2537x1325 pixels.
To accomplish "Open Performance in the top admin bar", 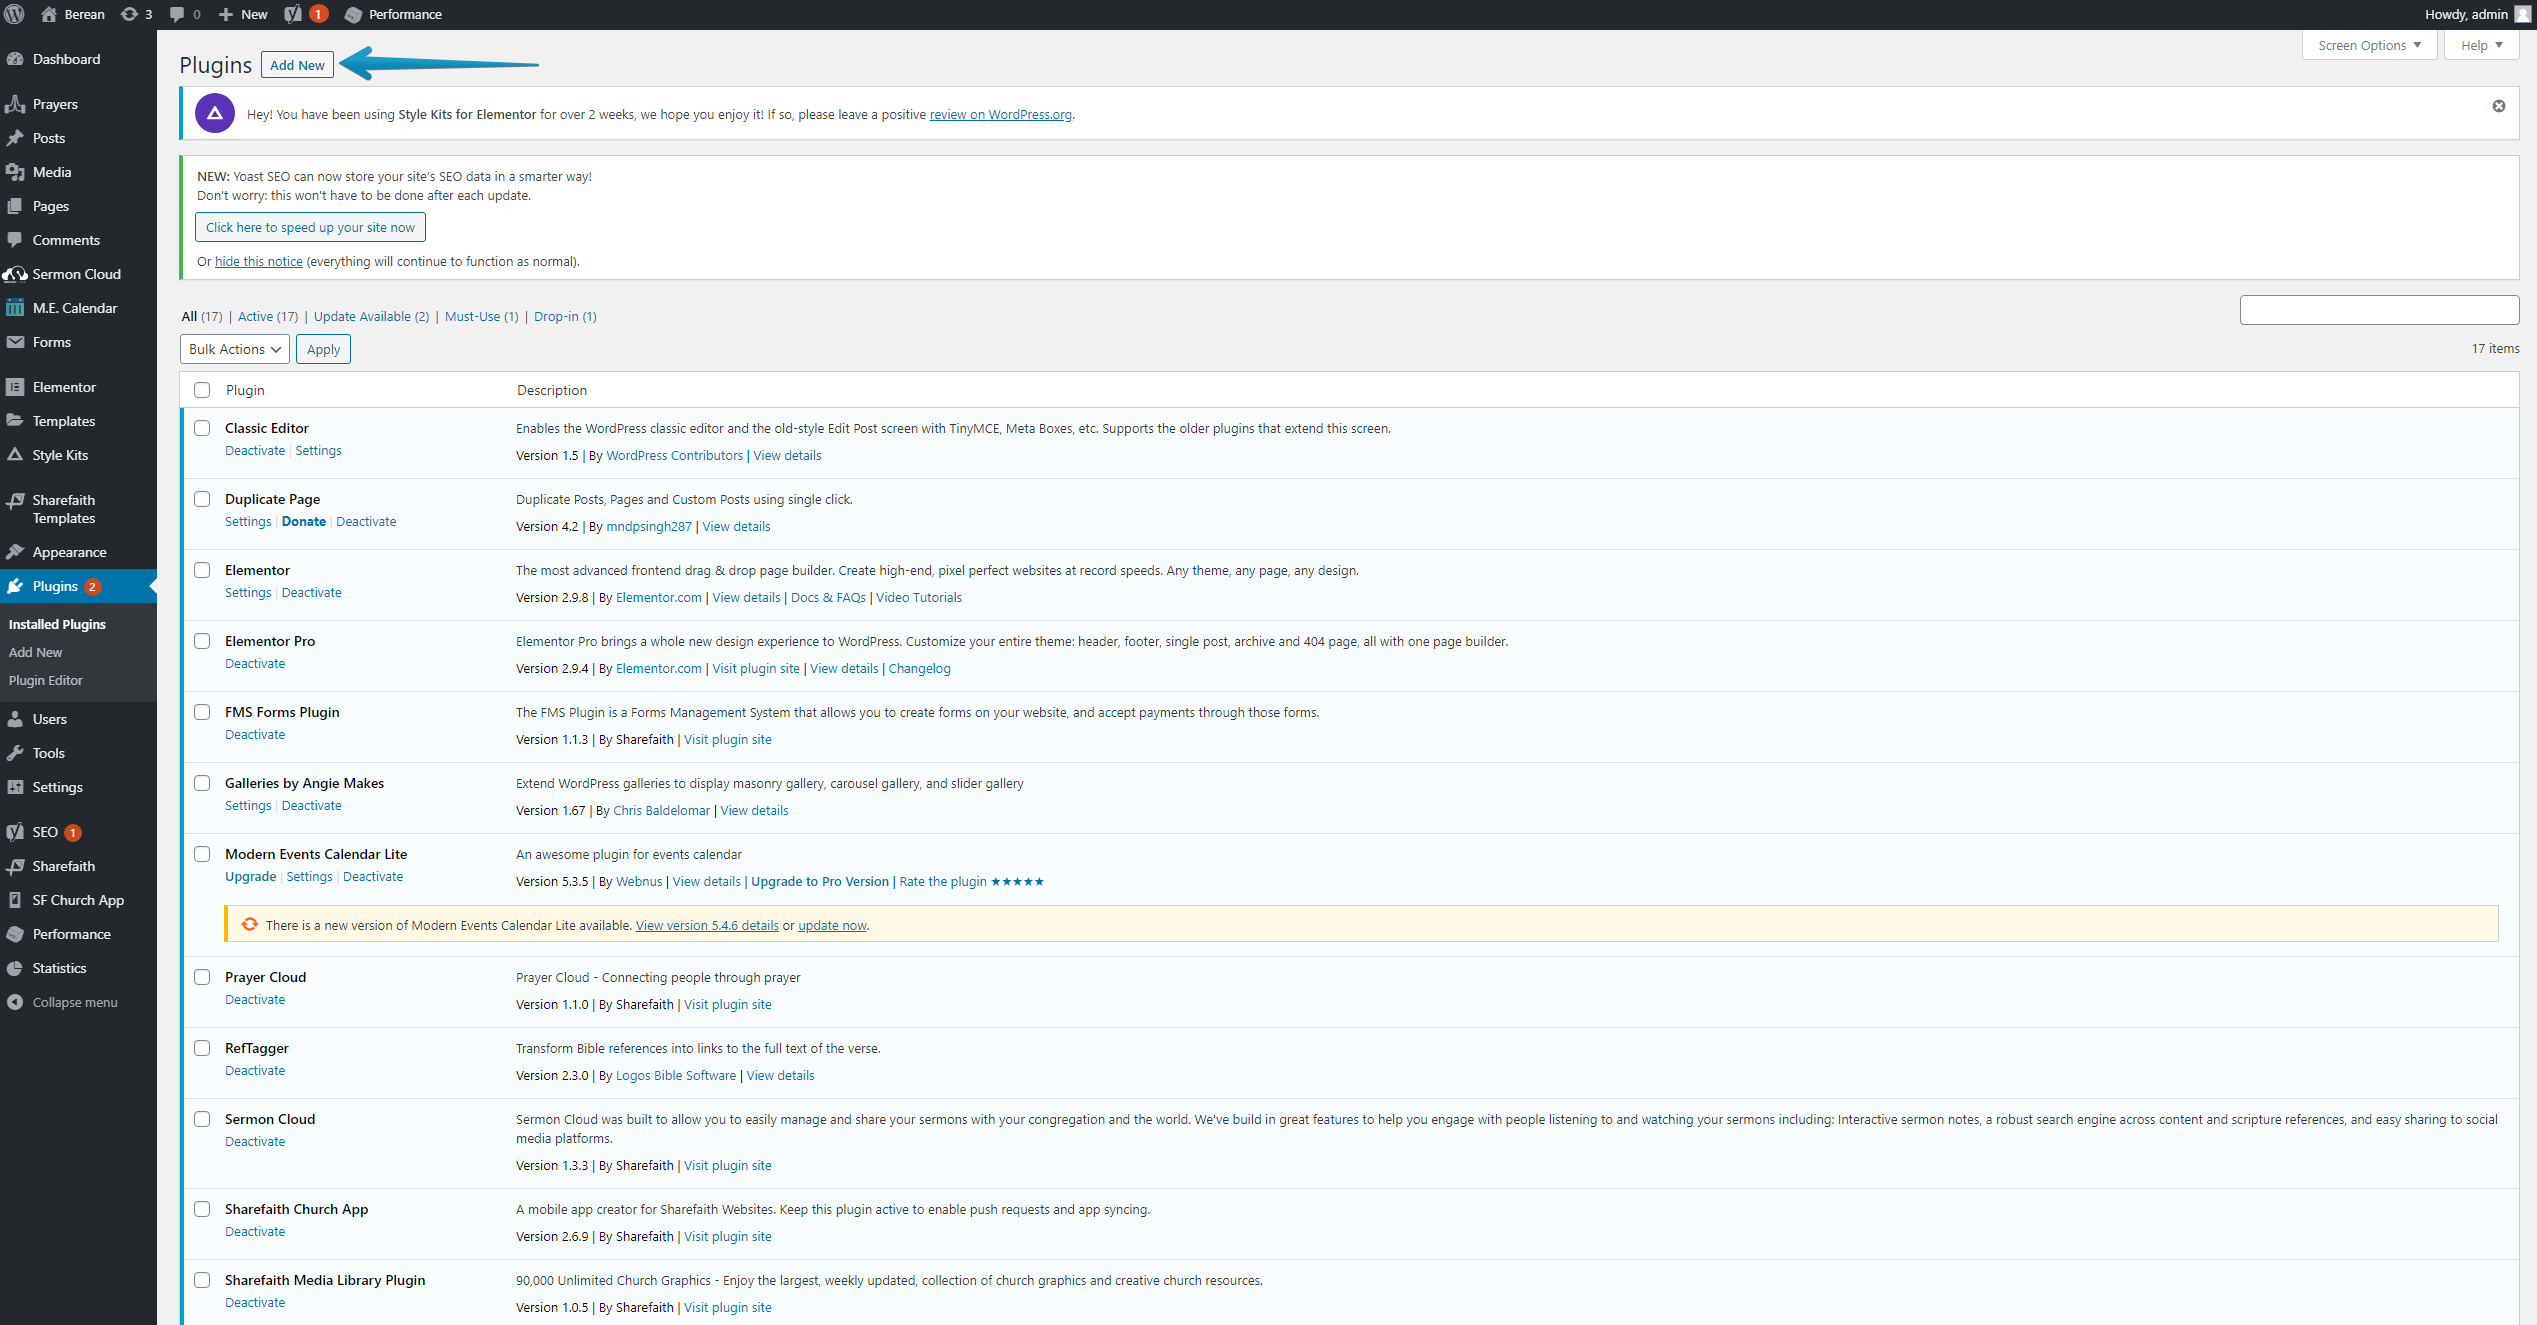I will click(x=393, y=14).
